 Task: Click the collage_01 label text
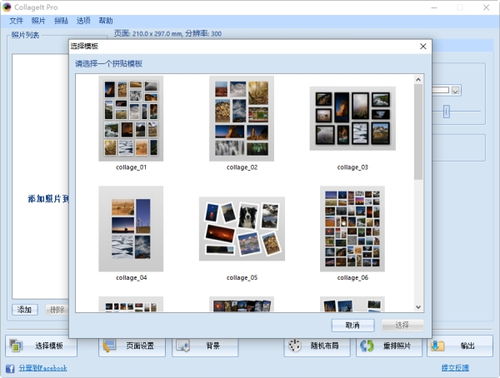pyautogui.click(x=131, y=167)
